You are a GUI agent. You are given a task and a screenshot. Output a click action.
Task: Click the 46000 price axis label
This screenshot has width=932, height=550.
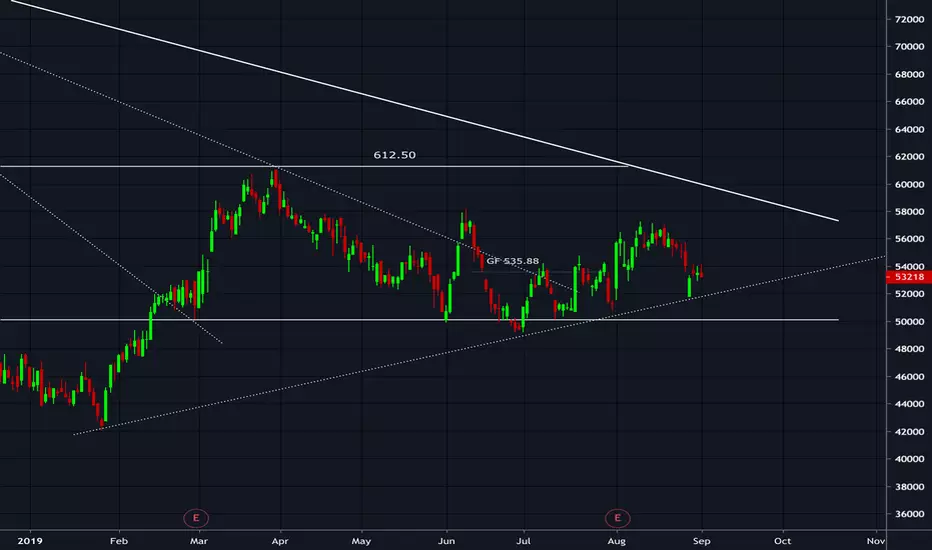909,376
